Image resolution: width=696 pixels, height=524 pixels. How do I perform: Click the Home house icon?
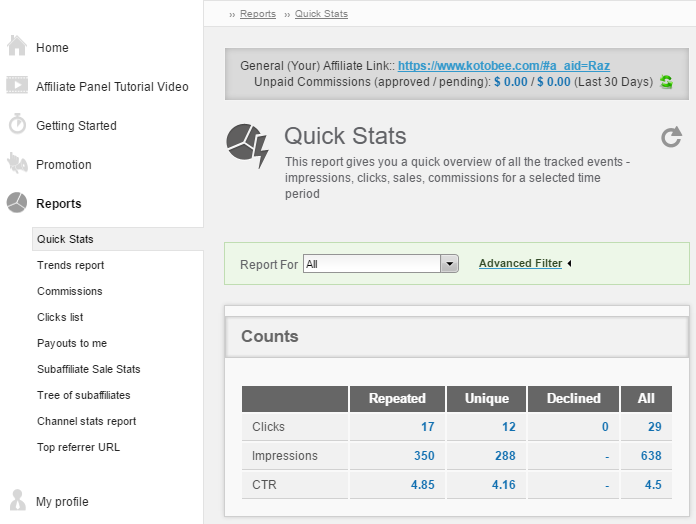point(17,47)
